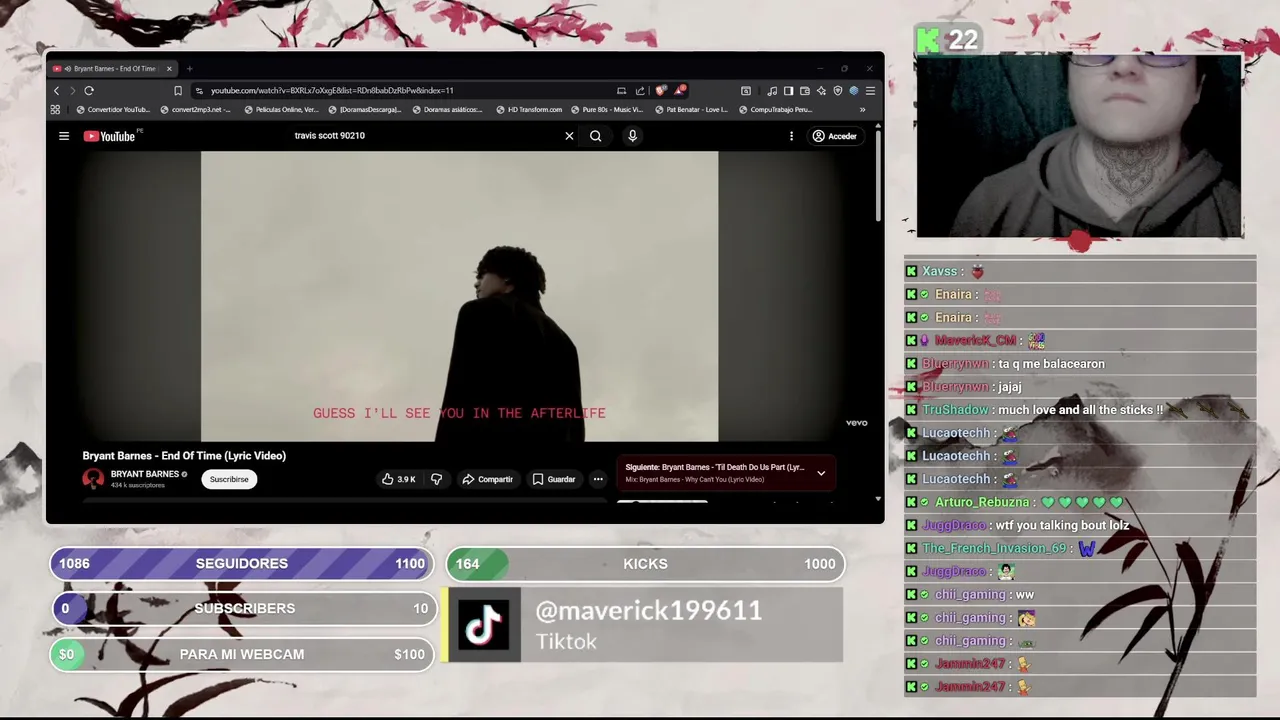
Task: Open the Convertidor YouTube bookmark
Action: (112, 110)
